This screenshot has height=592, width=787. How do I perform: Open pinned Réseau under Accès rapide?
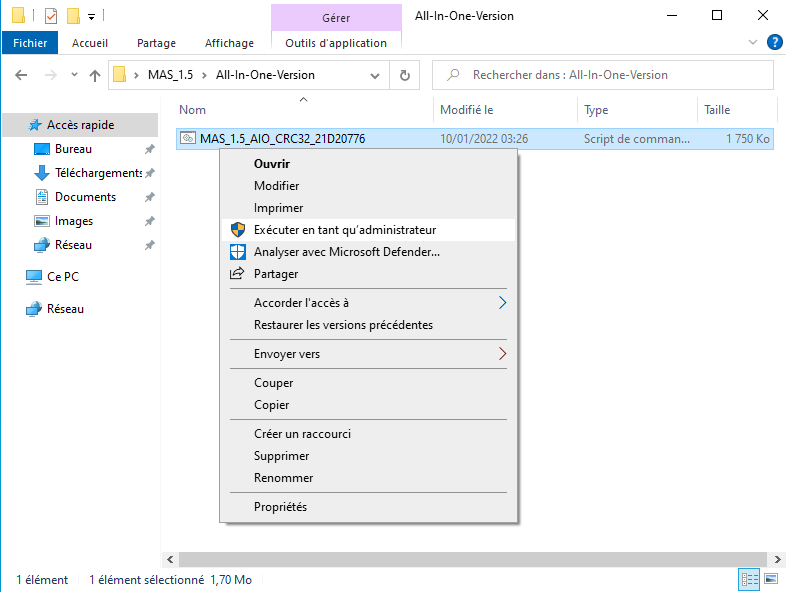pyautogui.click(x=73, y=245)
